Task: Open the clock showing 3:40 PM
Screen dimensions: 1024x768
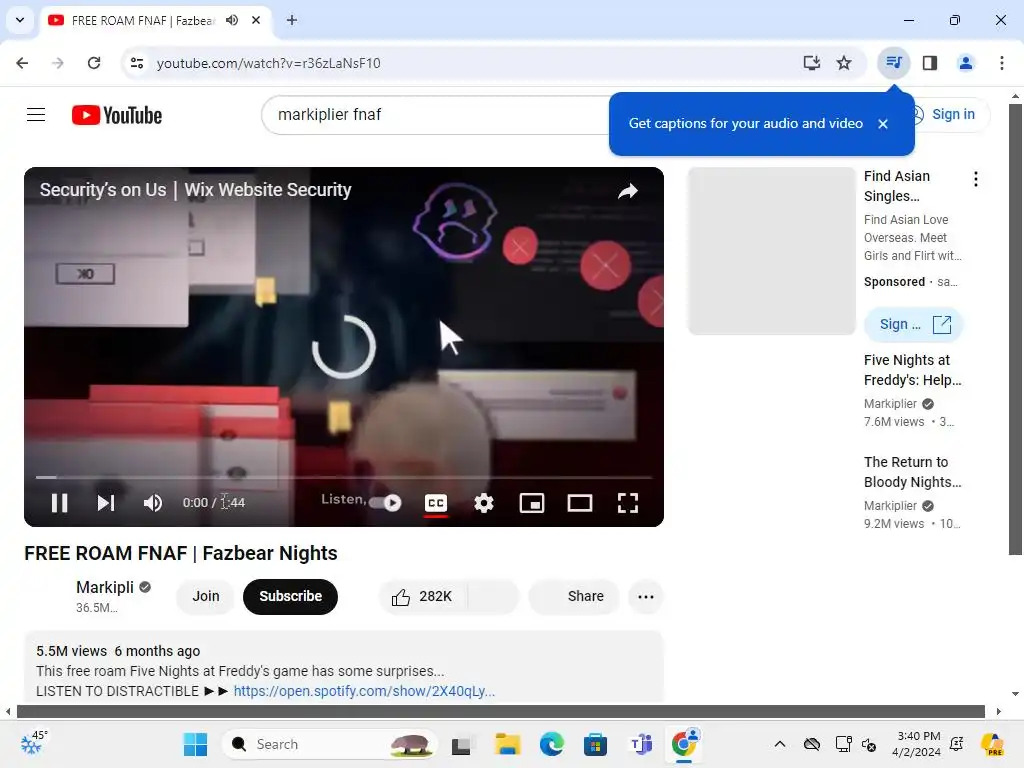Action: [919, 744]
